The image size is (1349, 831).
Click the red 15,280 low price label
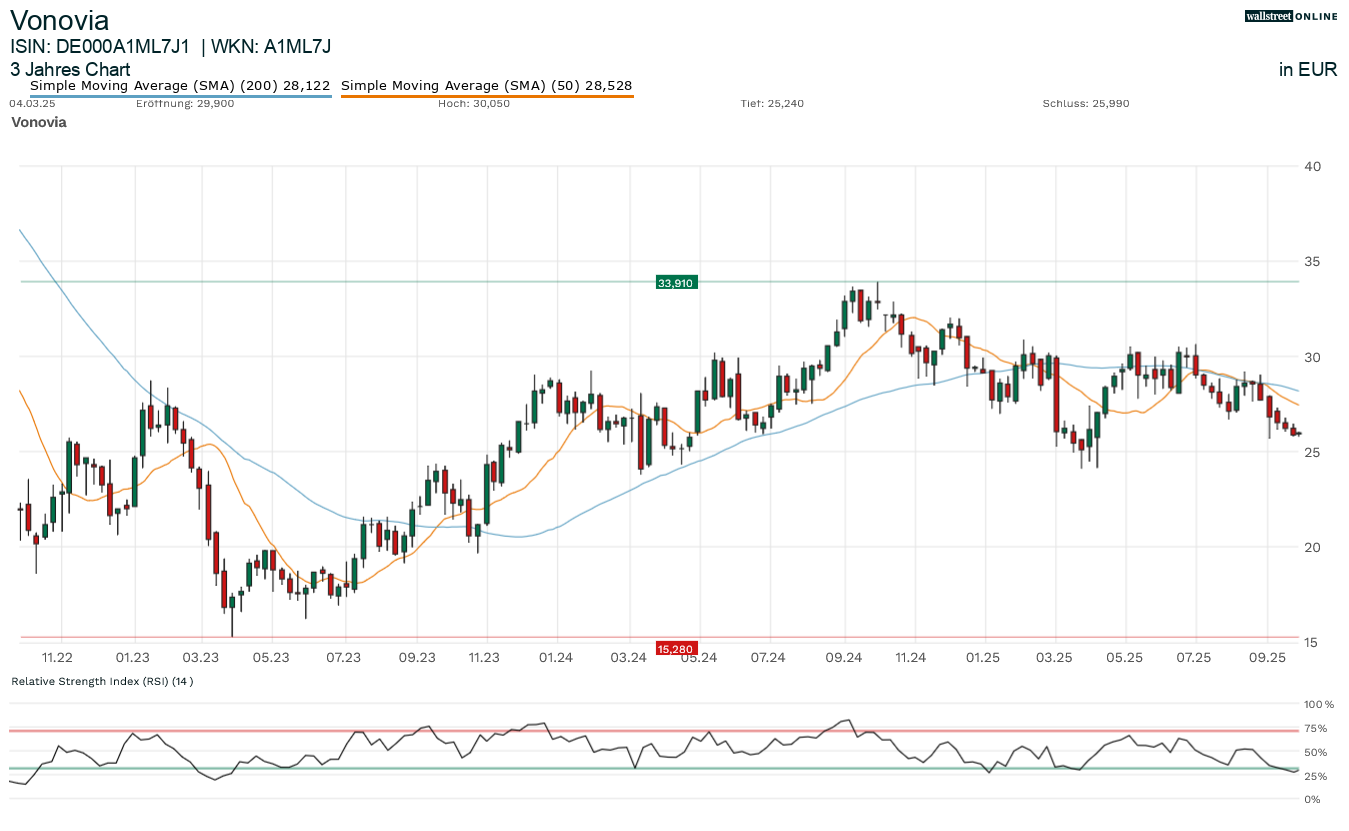pyautogui.click(x=675, y=649)
